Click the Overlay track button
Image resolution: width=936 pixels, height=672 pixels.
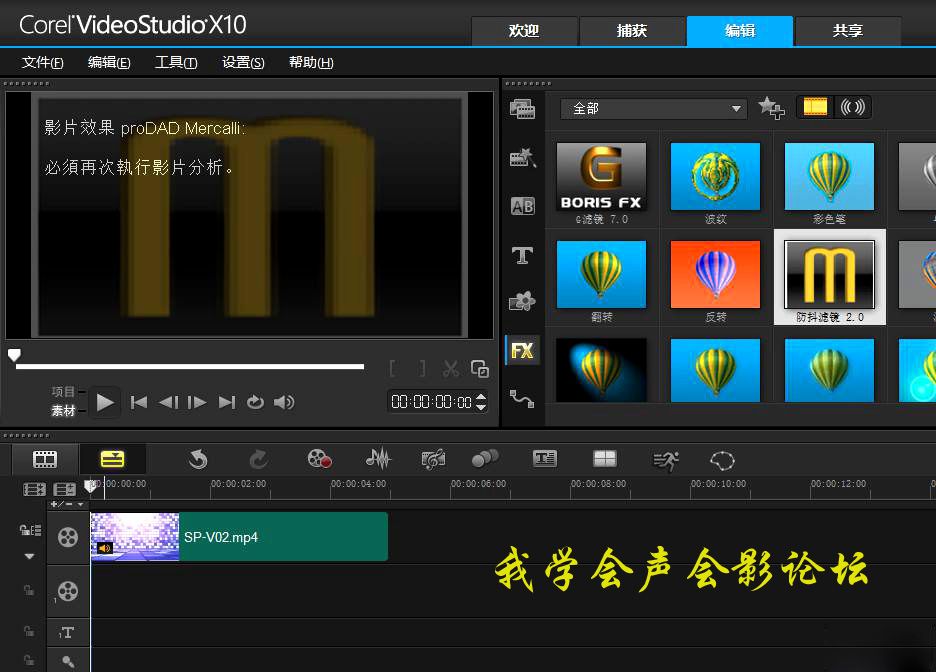tap(67, 591)
